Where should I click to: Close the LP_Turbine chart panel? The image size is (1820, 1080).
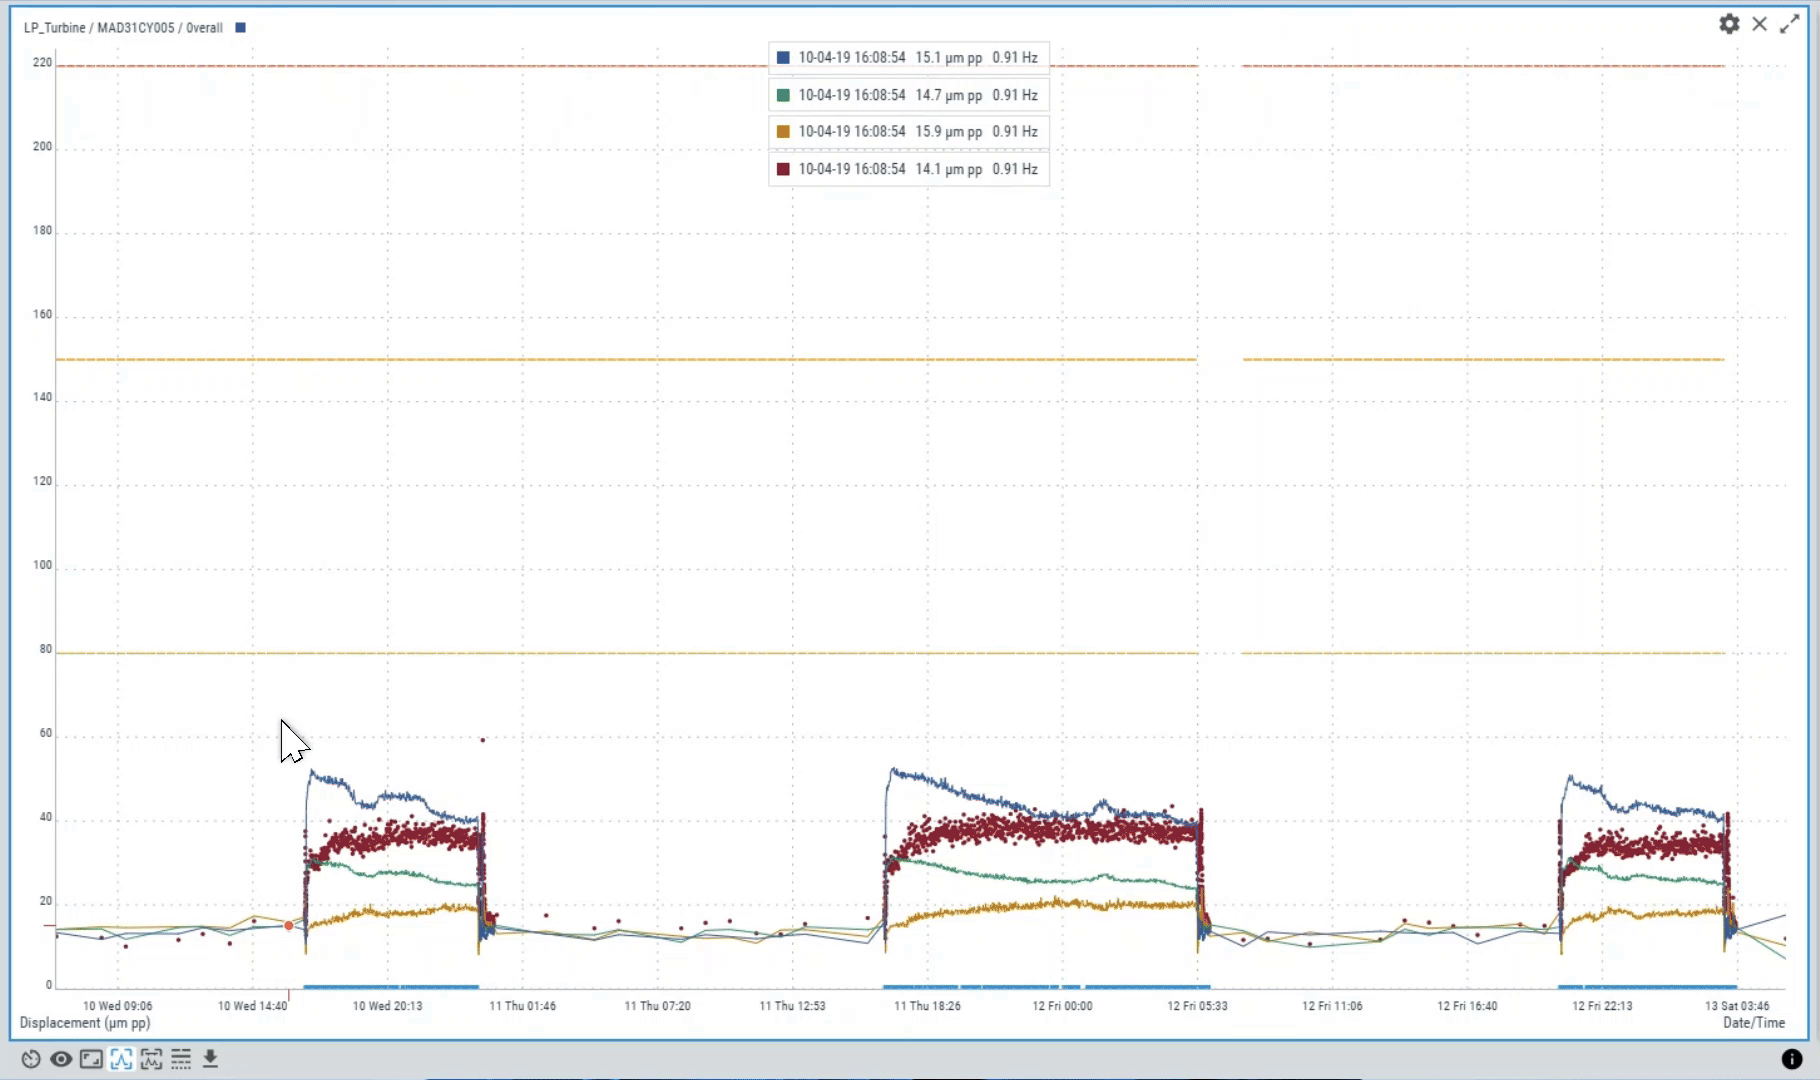(1760, 24)
